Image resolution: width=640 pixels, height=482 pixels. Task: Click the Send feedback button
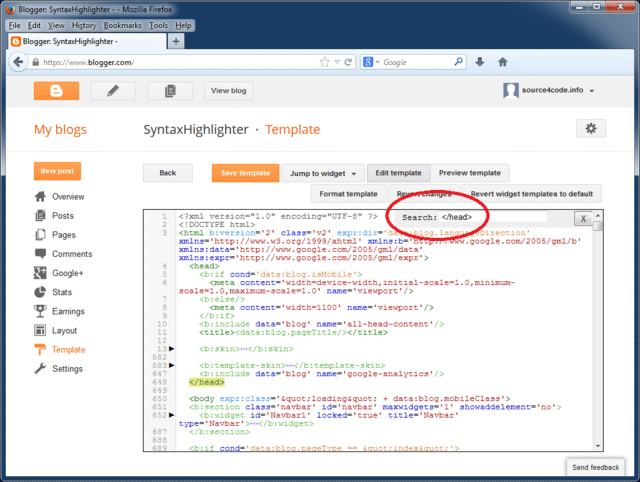596,467
